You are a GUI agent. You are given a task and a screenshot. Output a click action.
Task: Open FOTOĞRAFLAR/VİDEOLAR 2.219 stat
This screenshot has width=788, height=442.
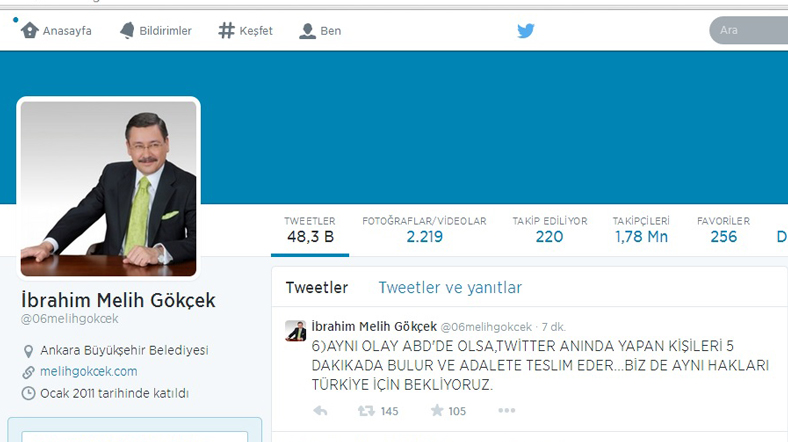425,230
